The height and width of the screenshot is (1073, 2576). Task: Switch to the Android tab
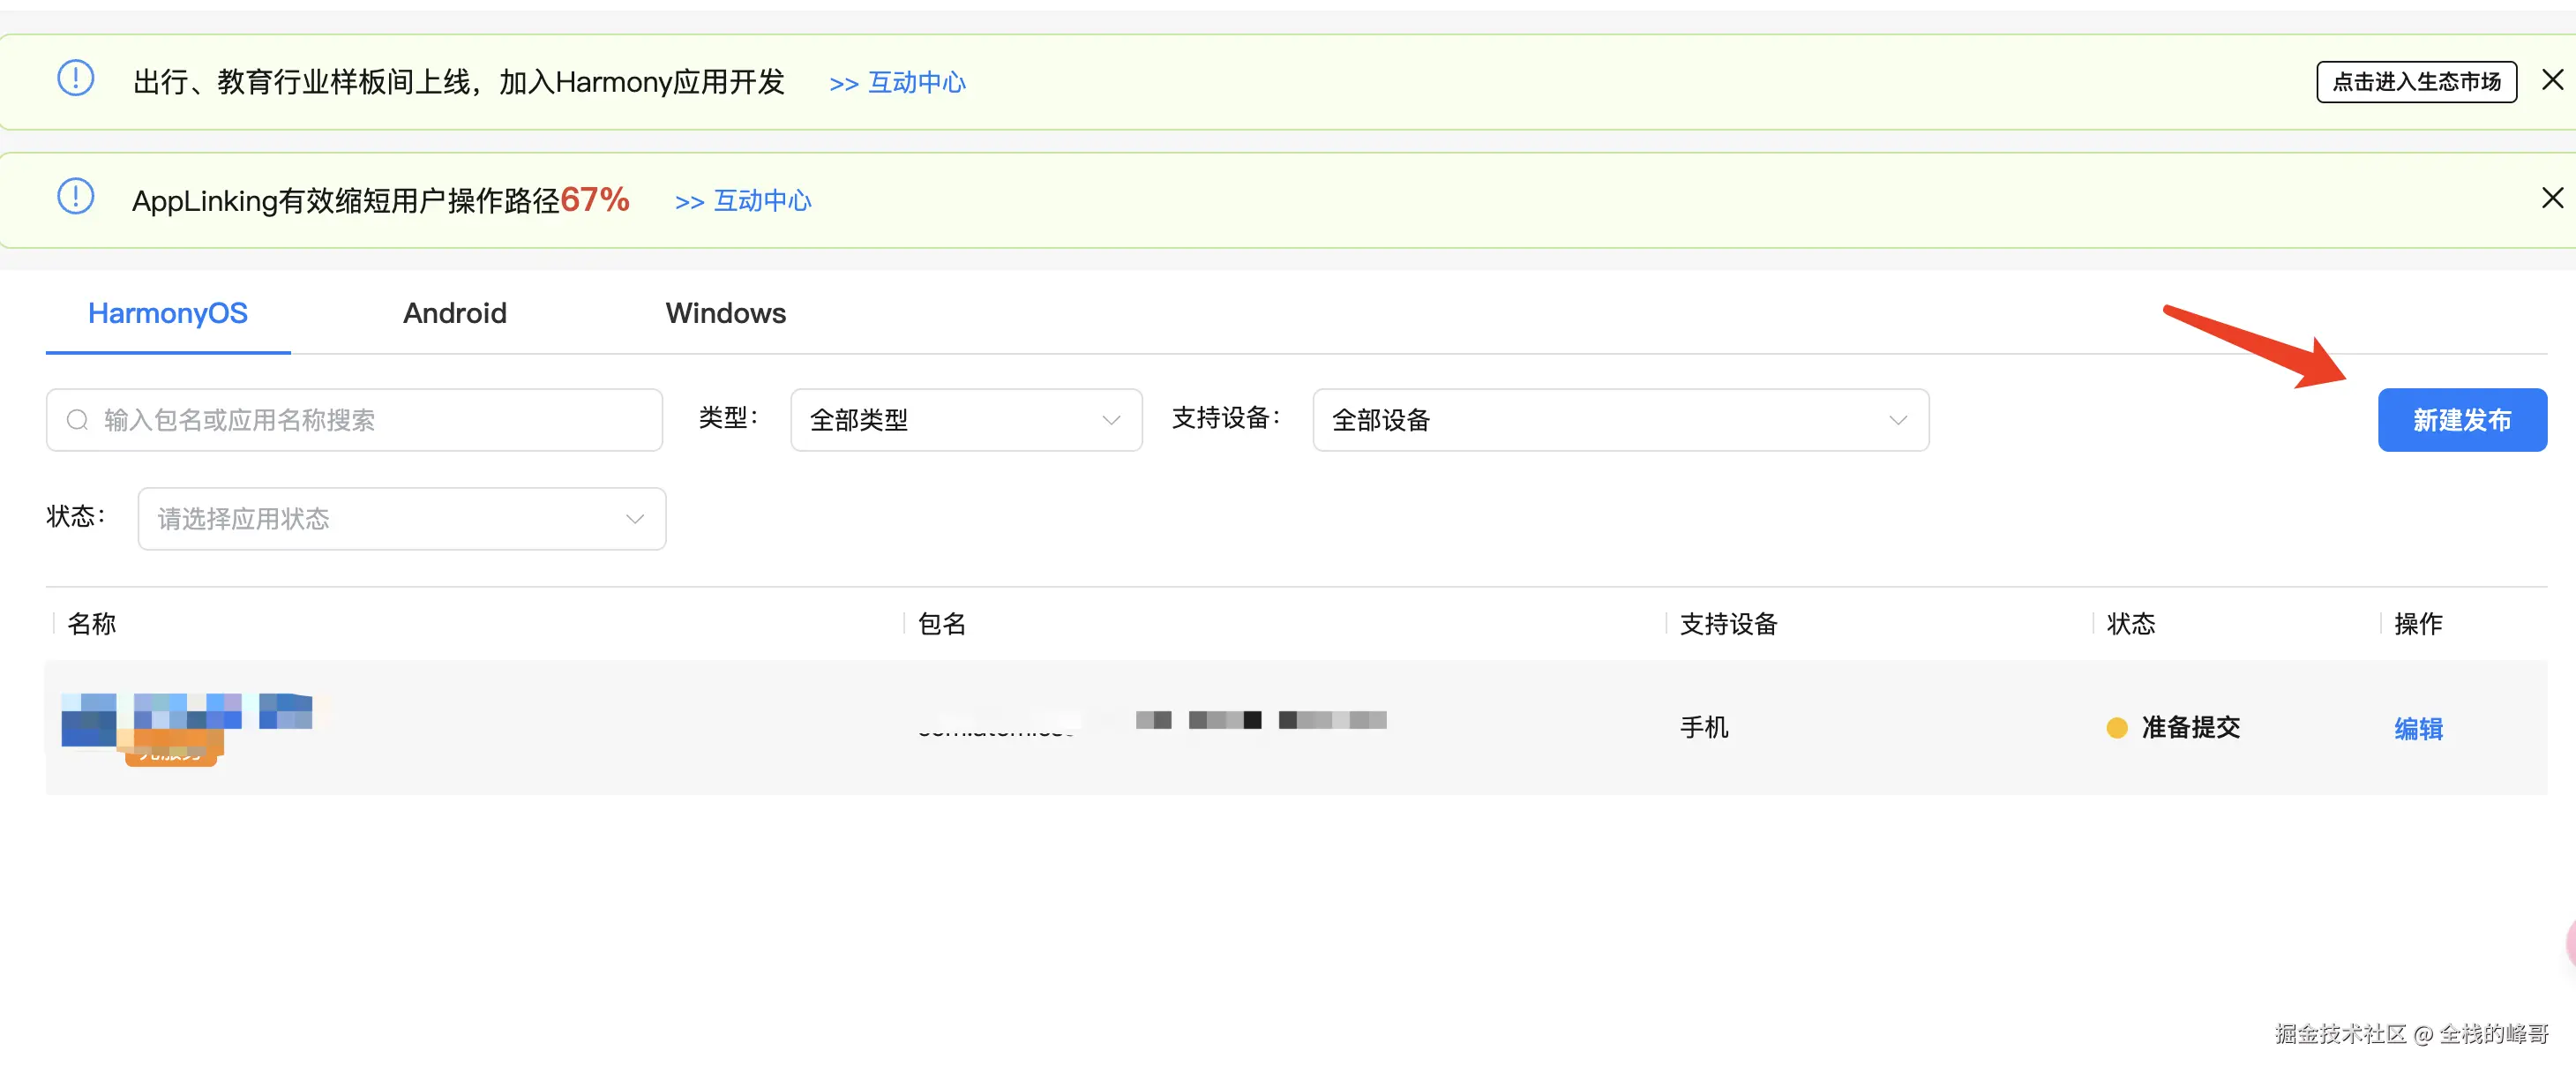coord(454,313)
